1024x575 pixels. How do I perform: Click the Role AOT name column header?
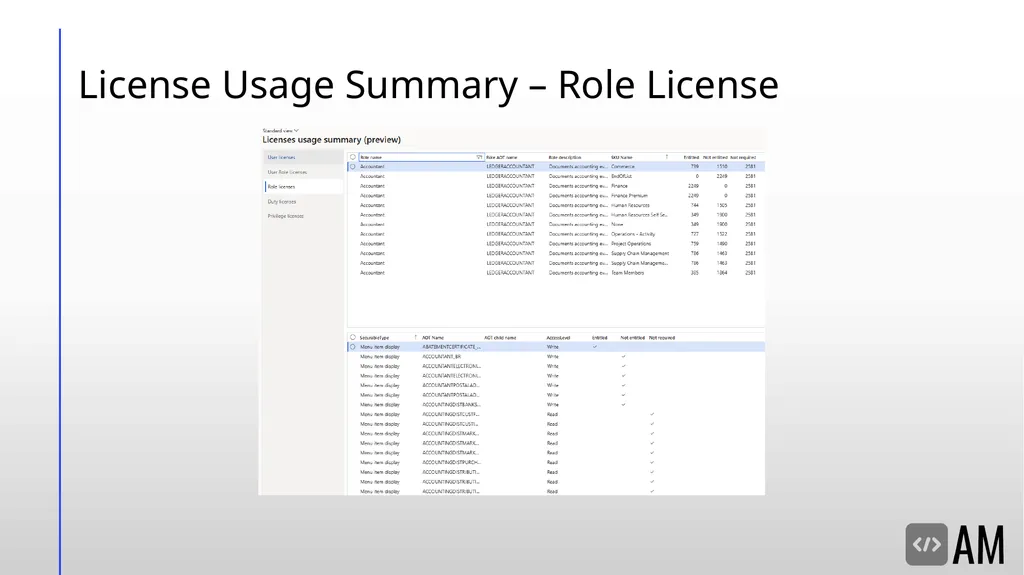[x=502, y=157]
